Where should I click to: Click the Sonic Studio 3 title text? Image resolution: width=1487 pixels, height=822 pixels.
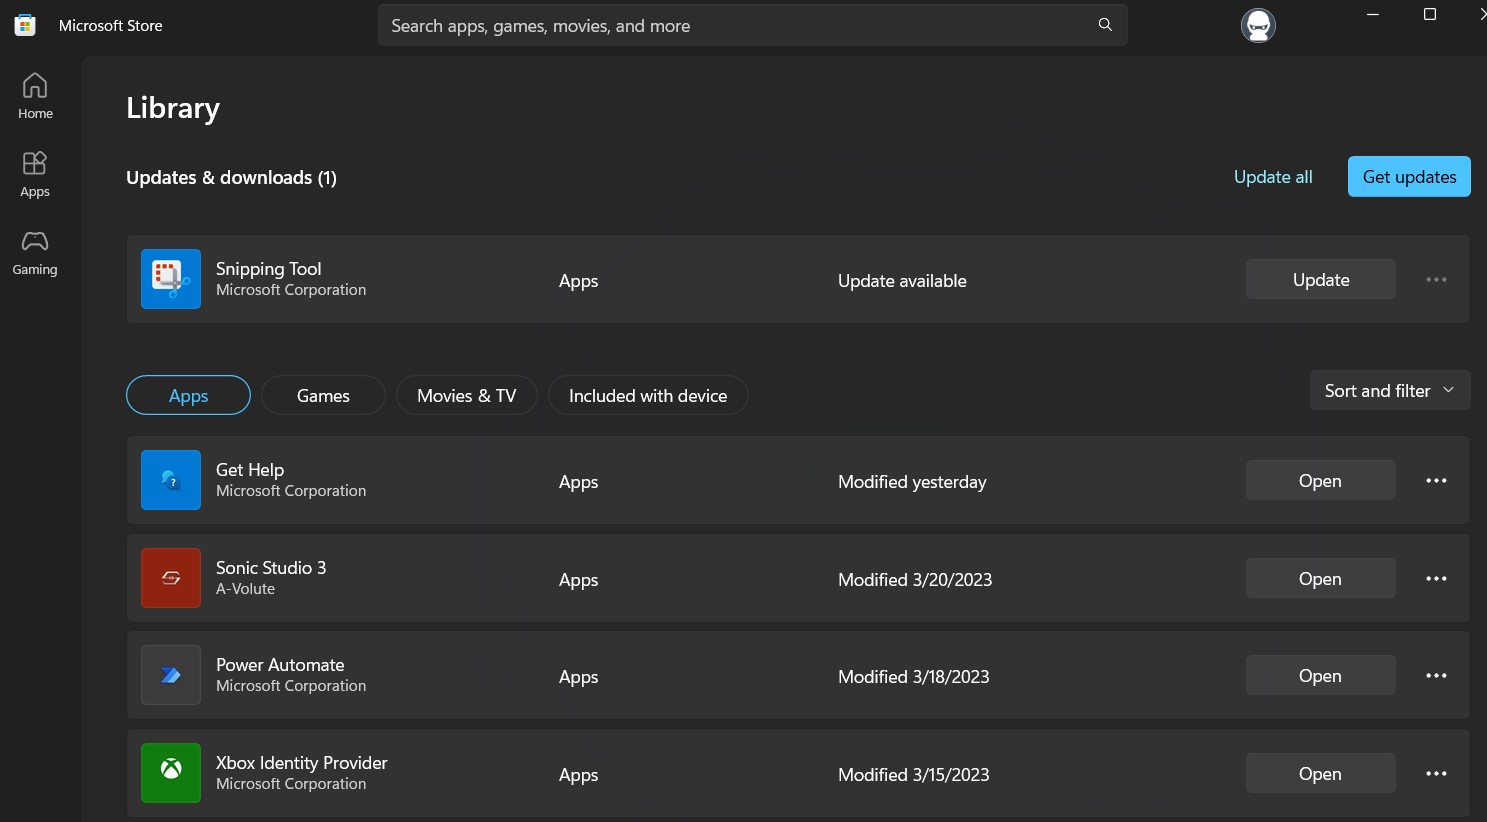pyautogui.click(x=271, y=567)
